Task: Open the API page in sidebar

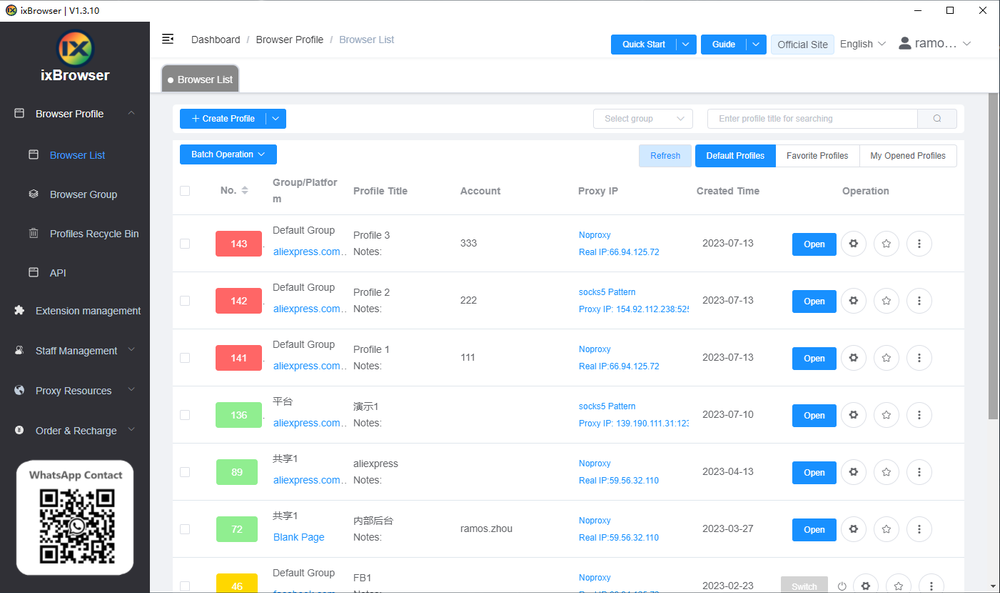Action: [57, 273]
